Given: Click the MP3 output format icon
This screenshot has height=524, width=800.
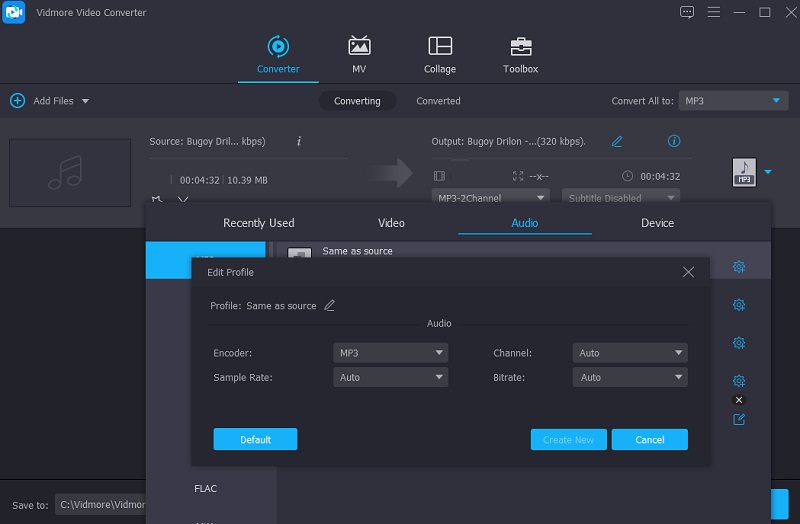Looking at the screenshot, I should click(x=743, y=172).
